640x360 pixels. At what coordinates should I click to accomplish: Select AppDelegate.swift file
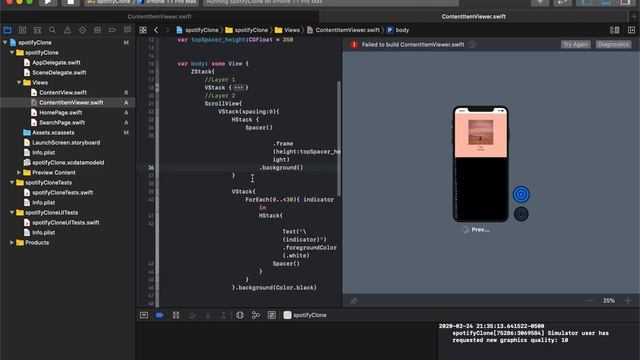pyautogui.click(x=56, y=62)
